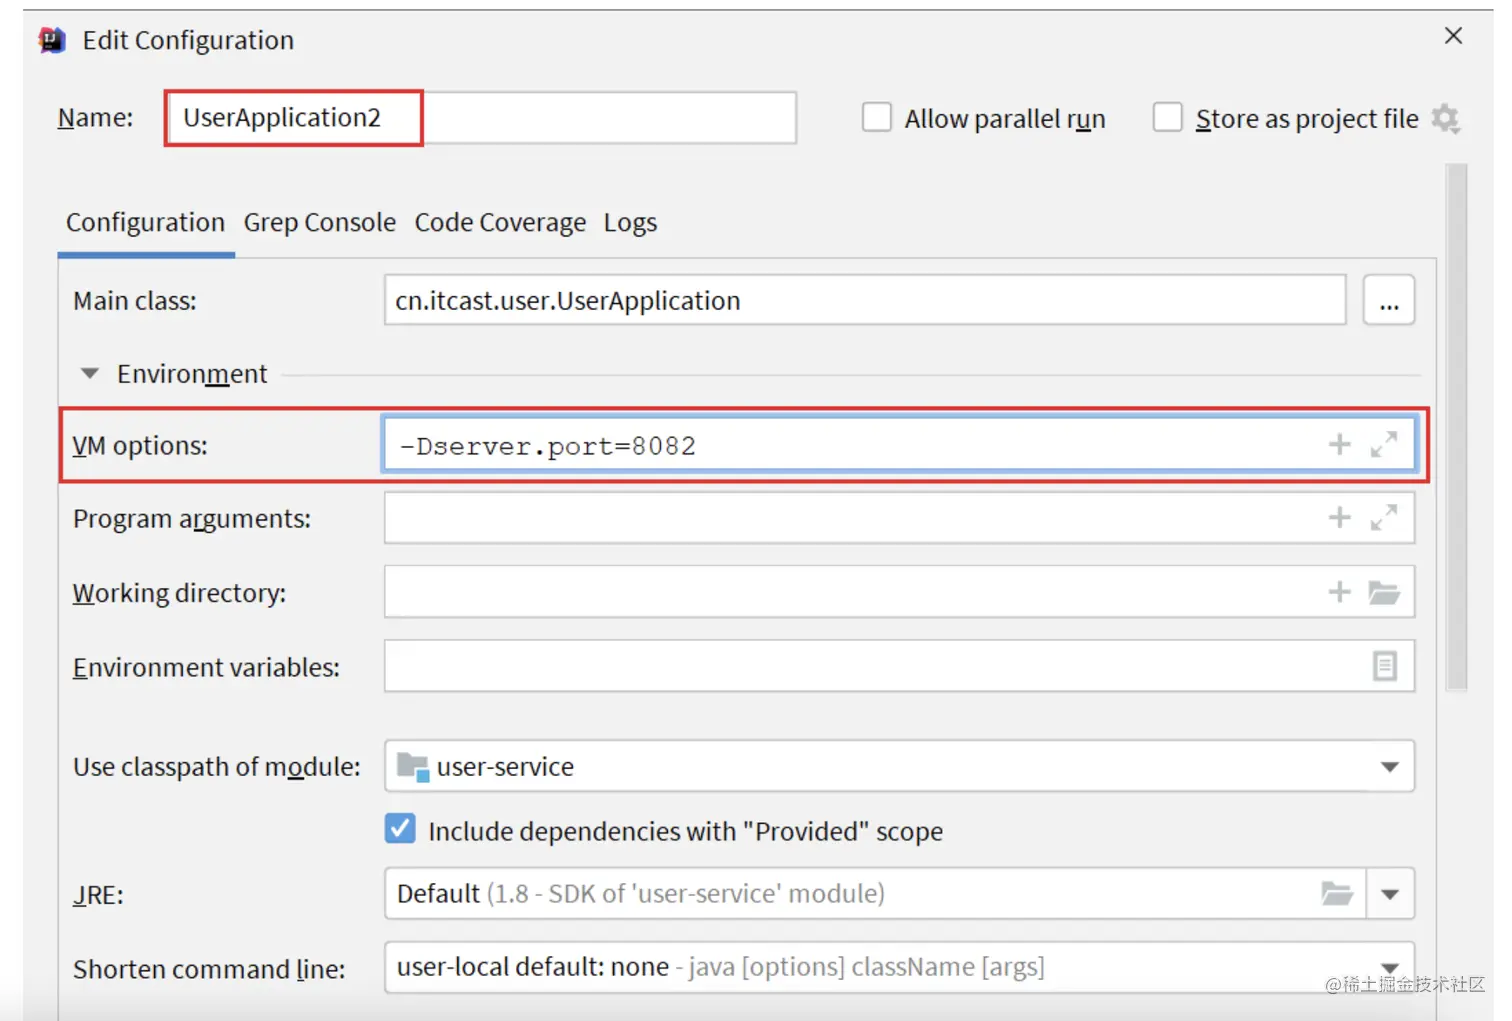Screen dimensions: 1512x1021
Task: Click the "Edit Configuration" dialog title
Action: tap(188, 40)
